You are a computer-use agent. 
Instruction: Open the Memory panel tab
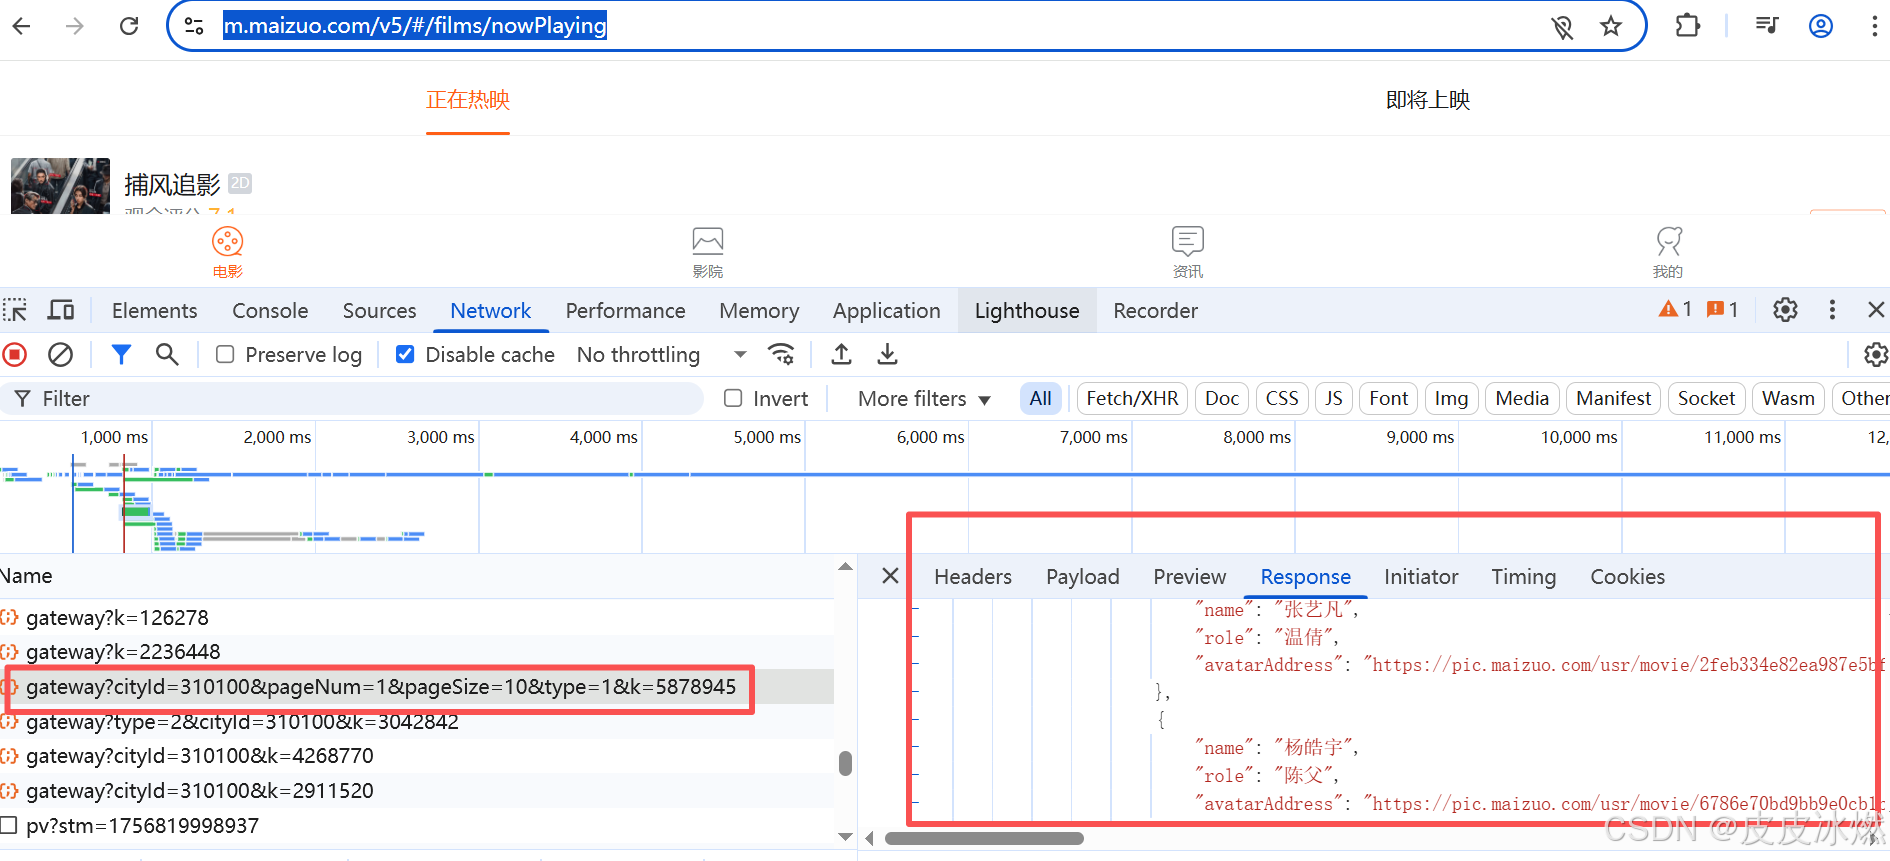(759, 310)
